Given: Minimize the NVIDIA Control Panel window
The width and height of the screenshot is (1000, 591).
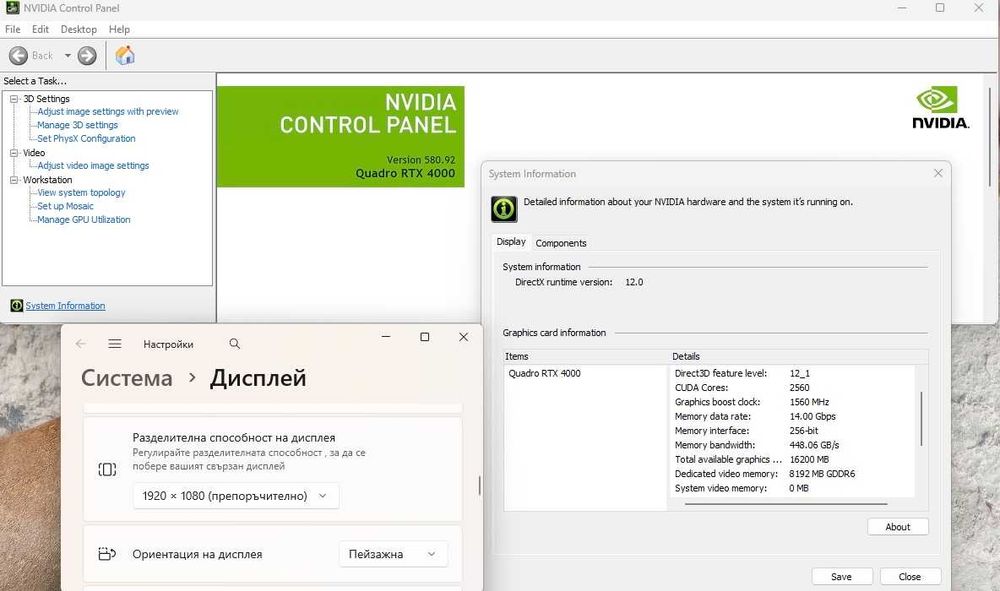Looking at the screenshot, I should click(902, 8).
